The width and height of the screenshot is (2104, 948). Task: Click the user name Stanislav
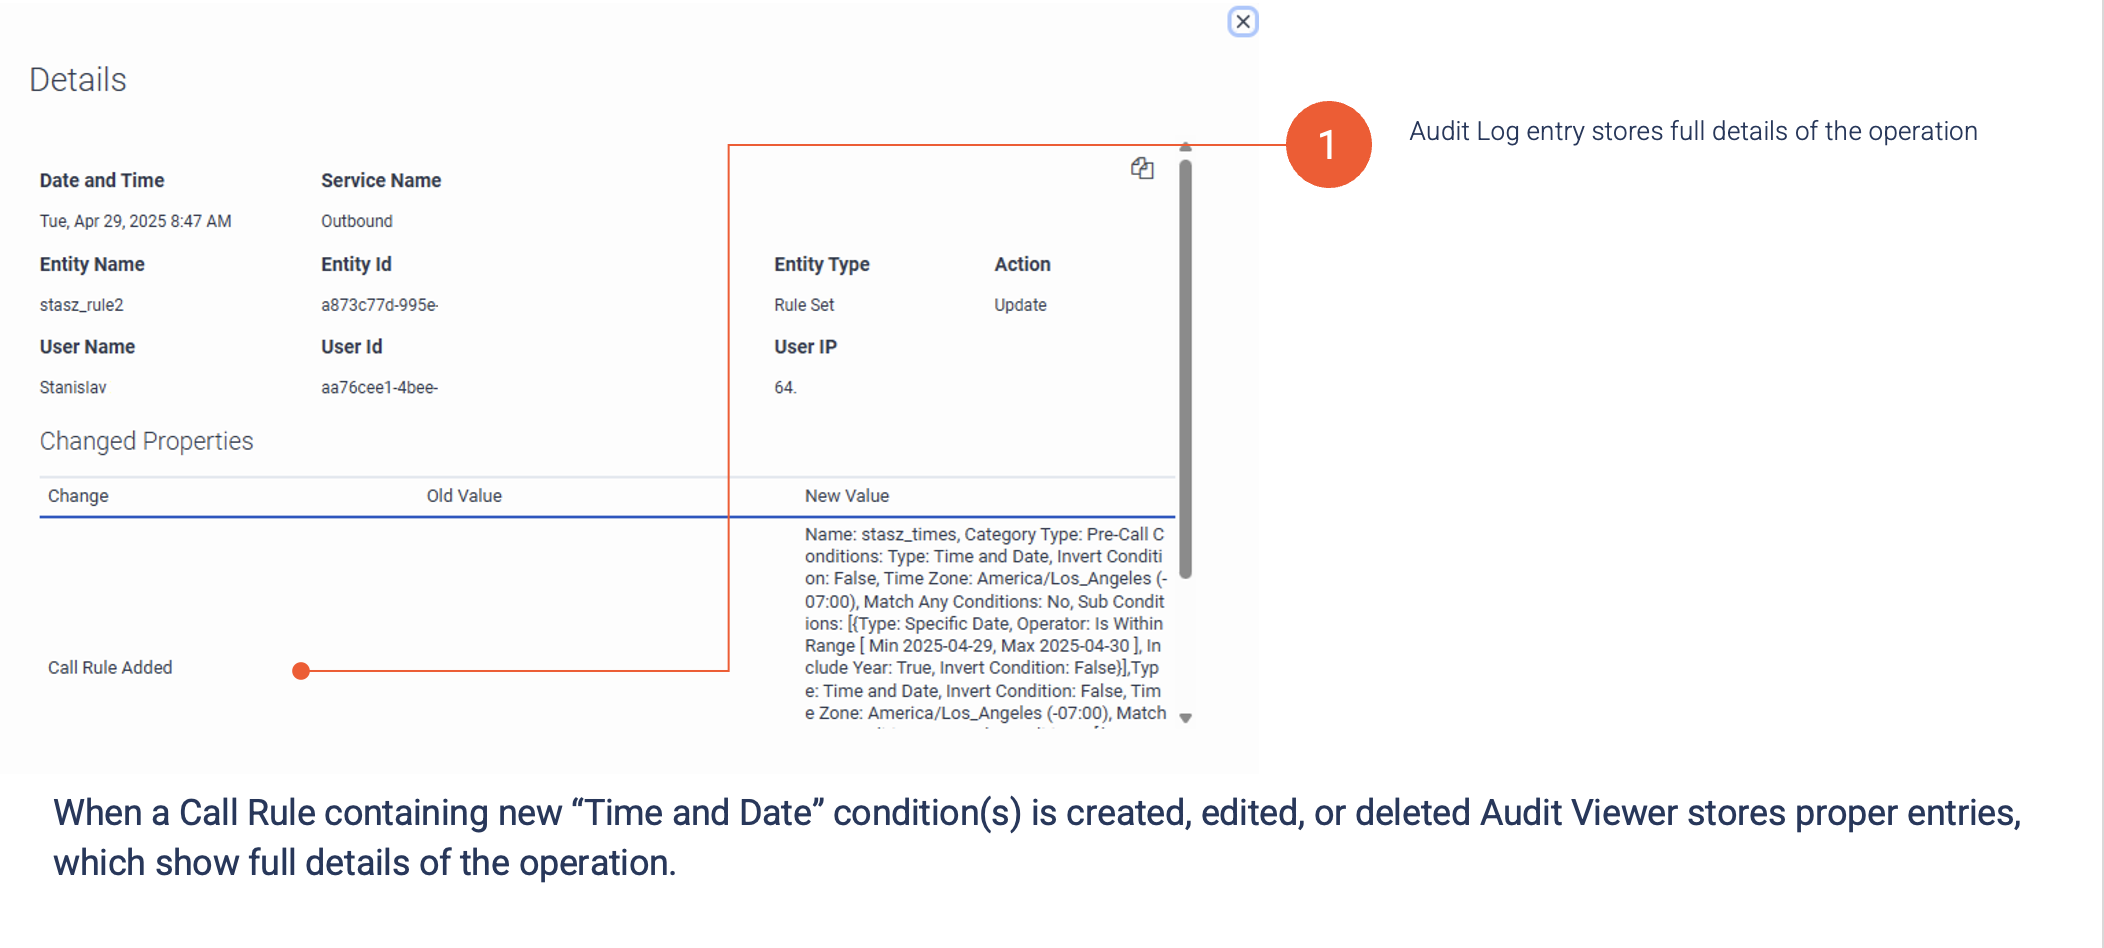(x=73, y=388)
